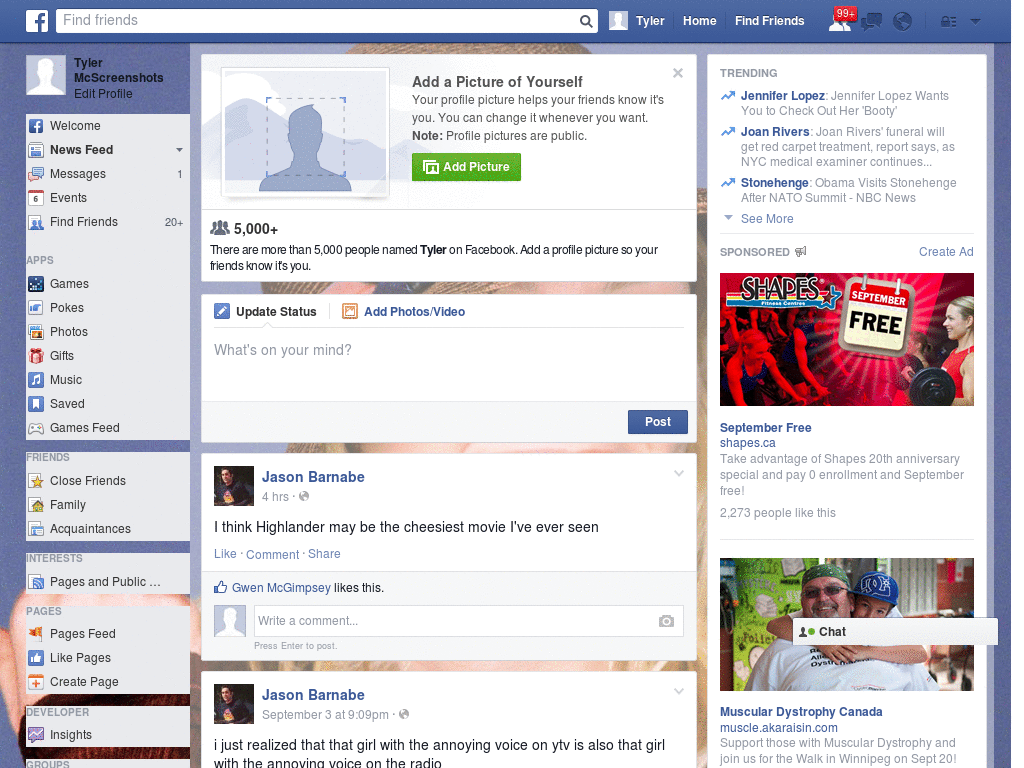Screen dimensions: 1024x768
Task: Click the Find Friends sidebar icon
Action: tap(36, 222)
